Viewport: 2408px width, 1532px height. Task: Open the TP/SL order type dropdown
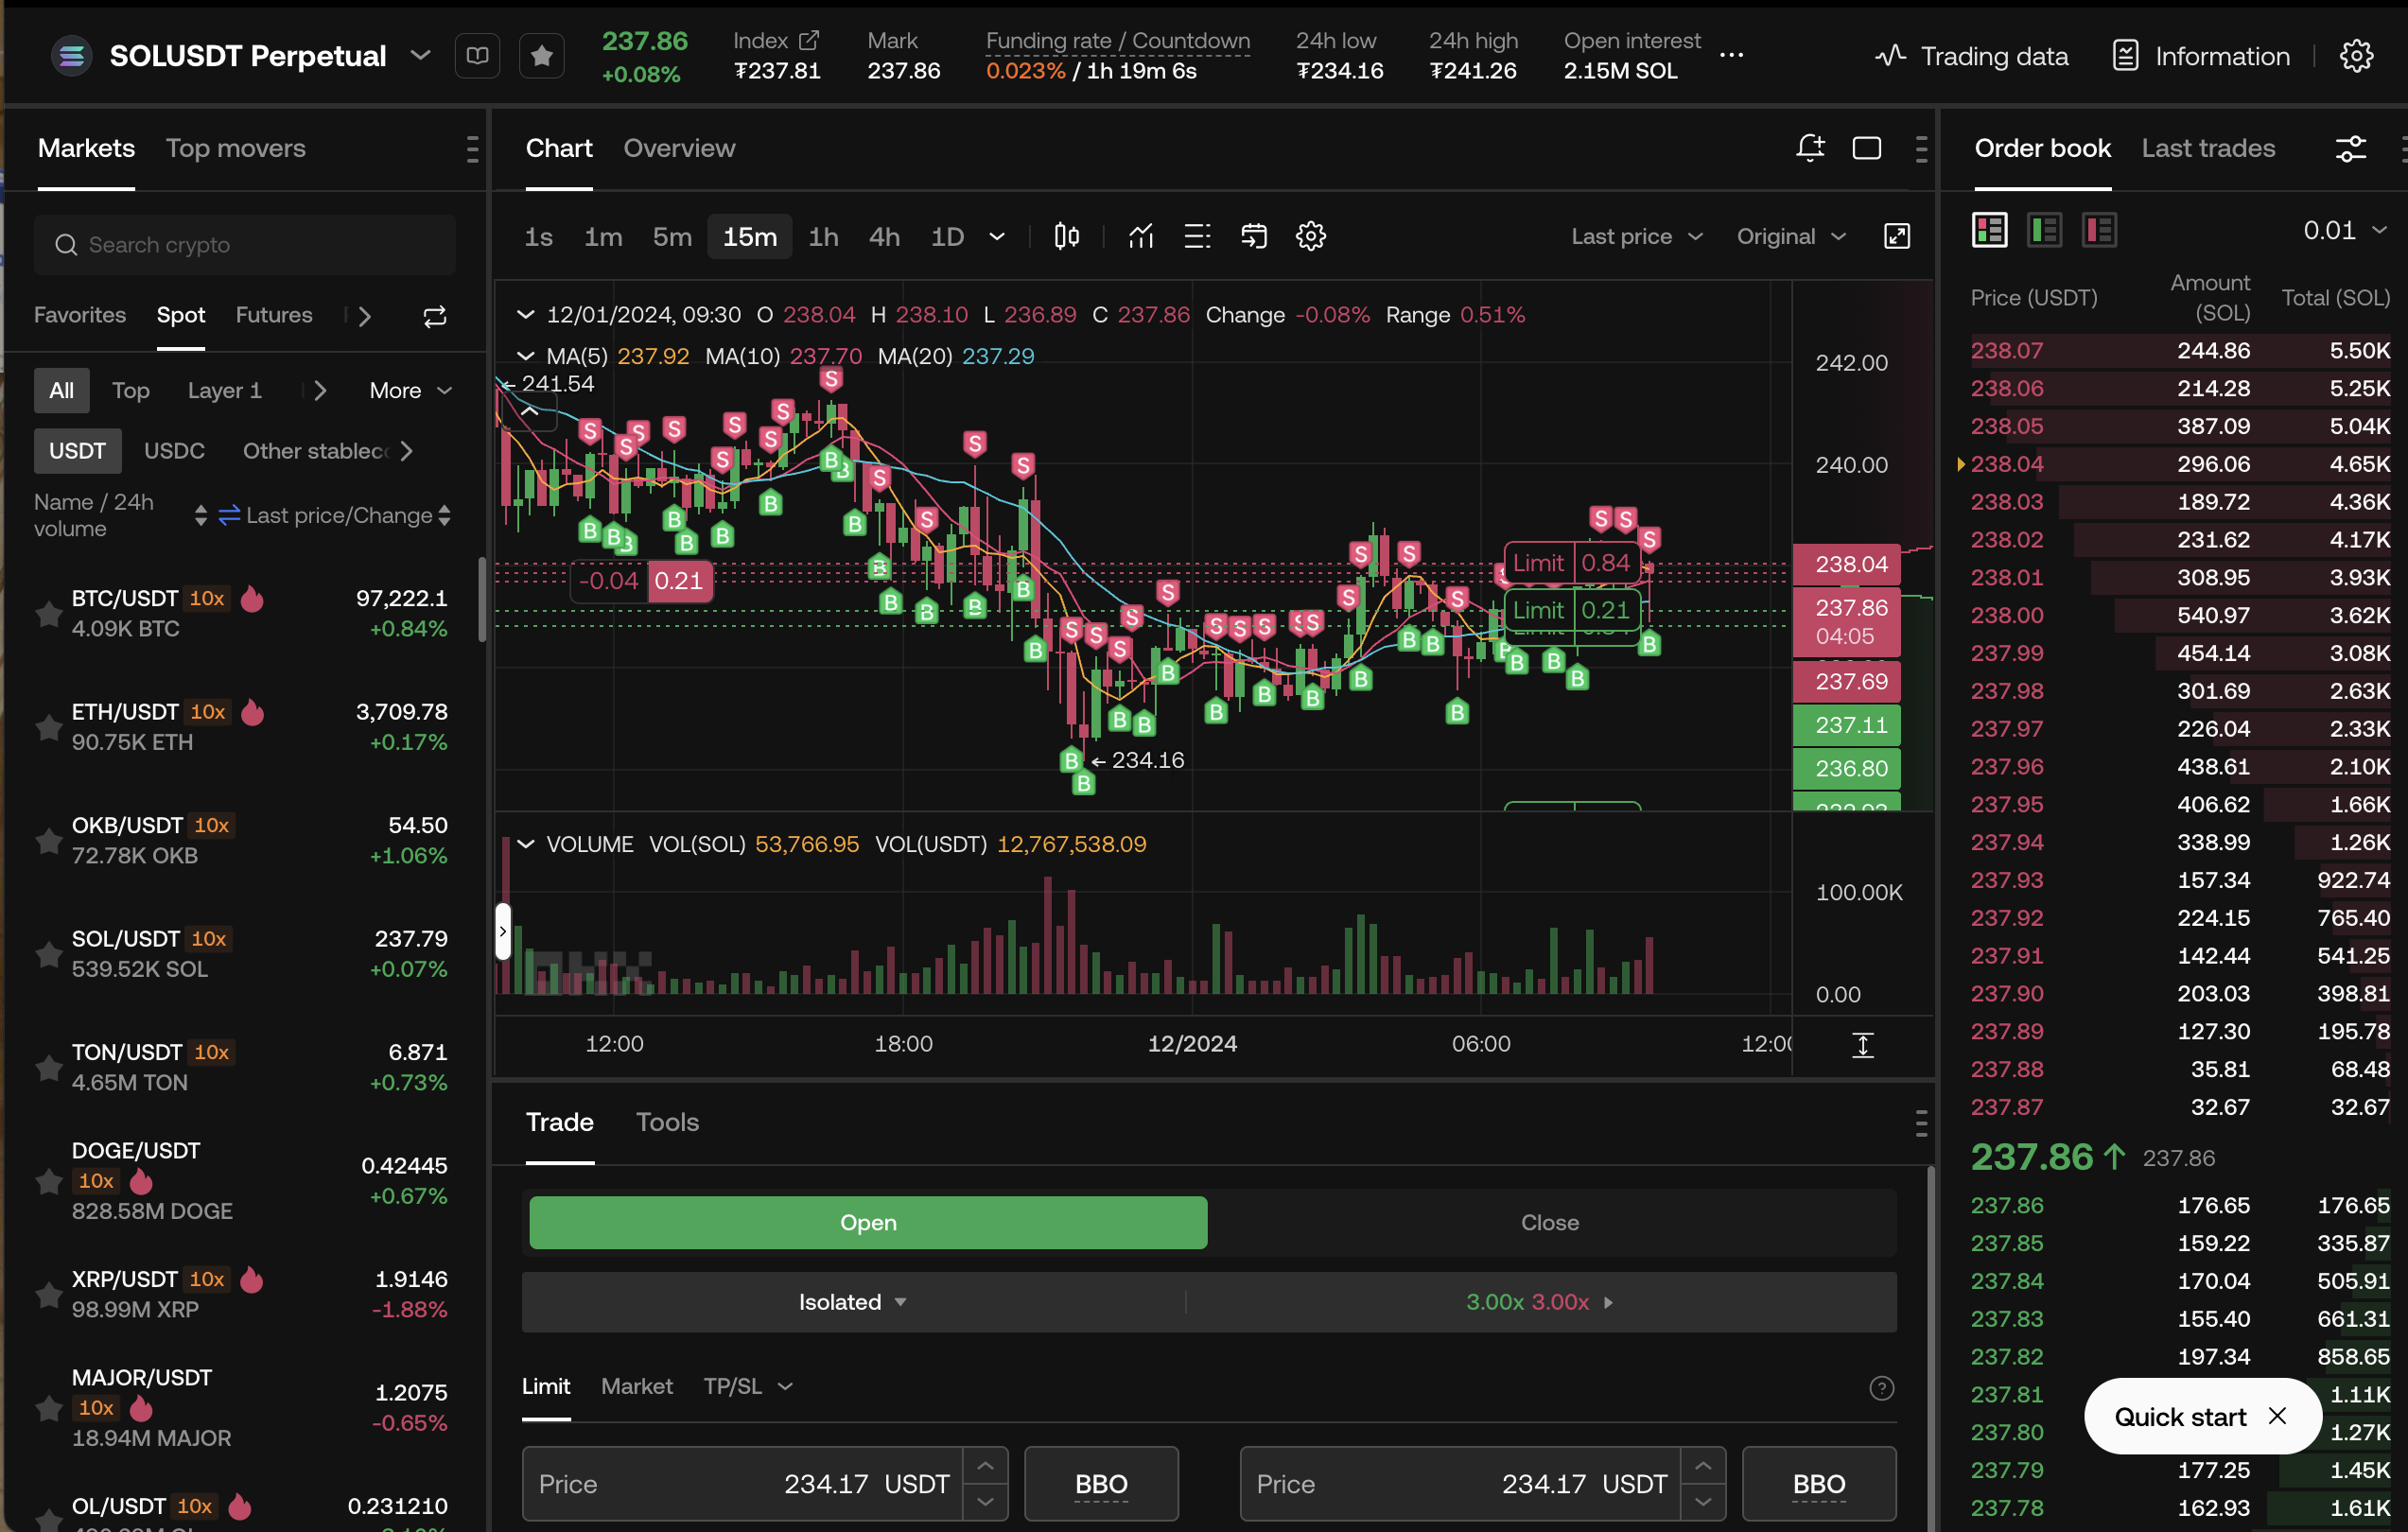point(748,1386)
